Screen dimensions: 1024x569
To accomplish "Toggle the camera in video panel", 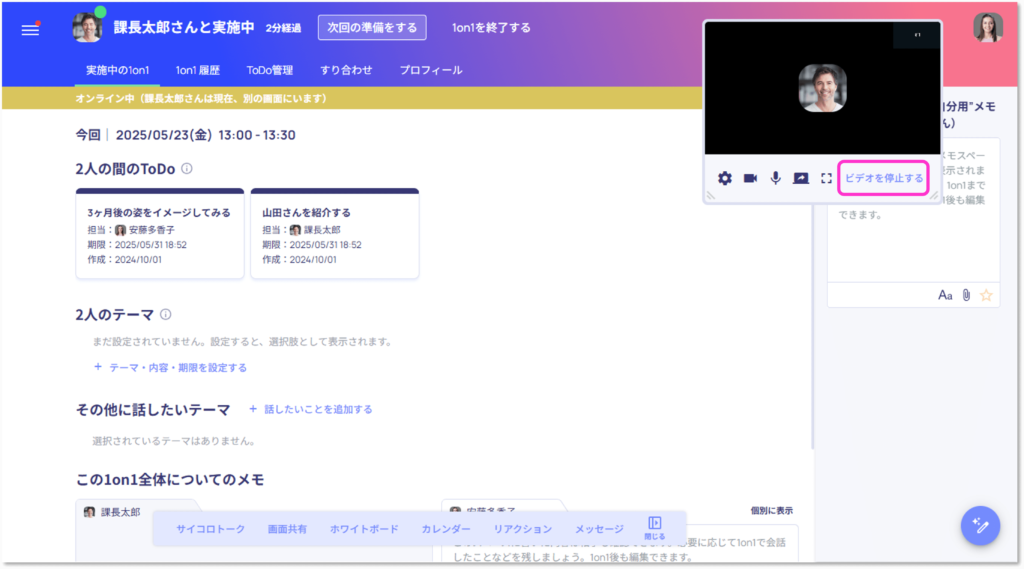I will (x=750, y=178).
